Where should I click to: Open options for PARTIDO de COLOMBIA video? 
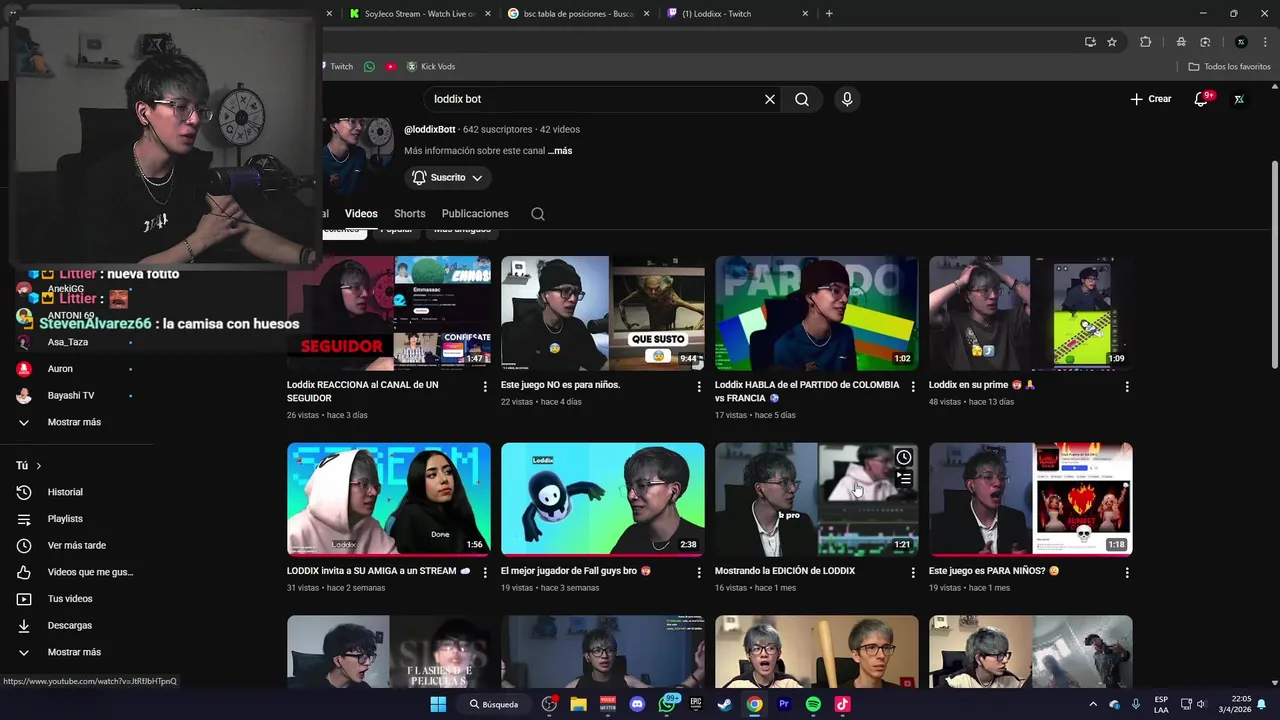(x=913, y=387)
